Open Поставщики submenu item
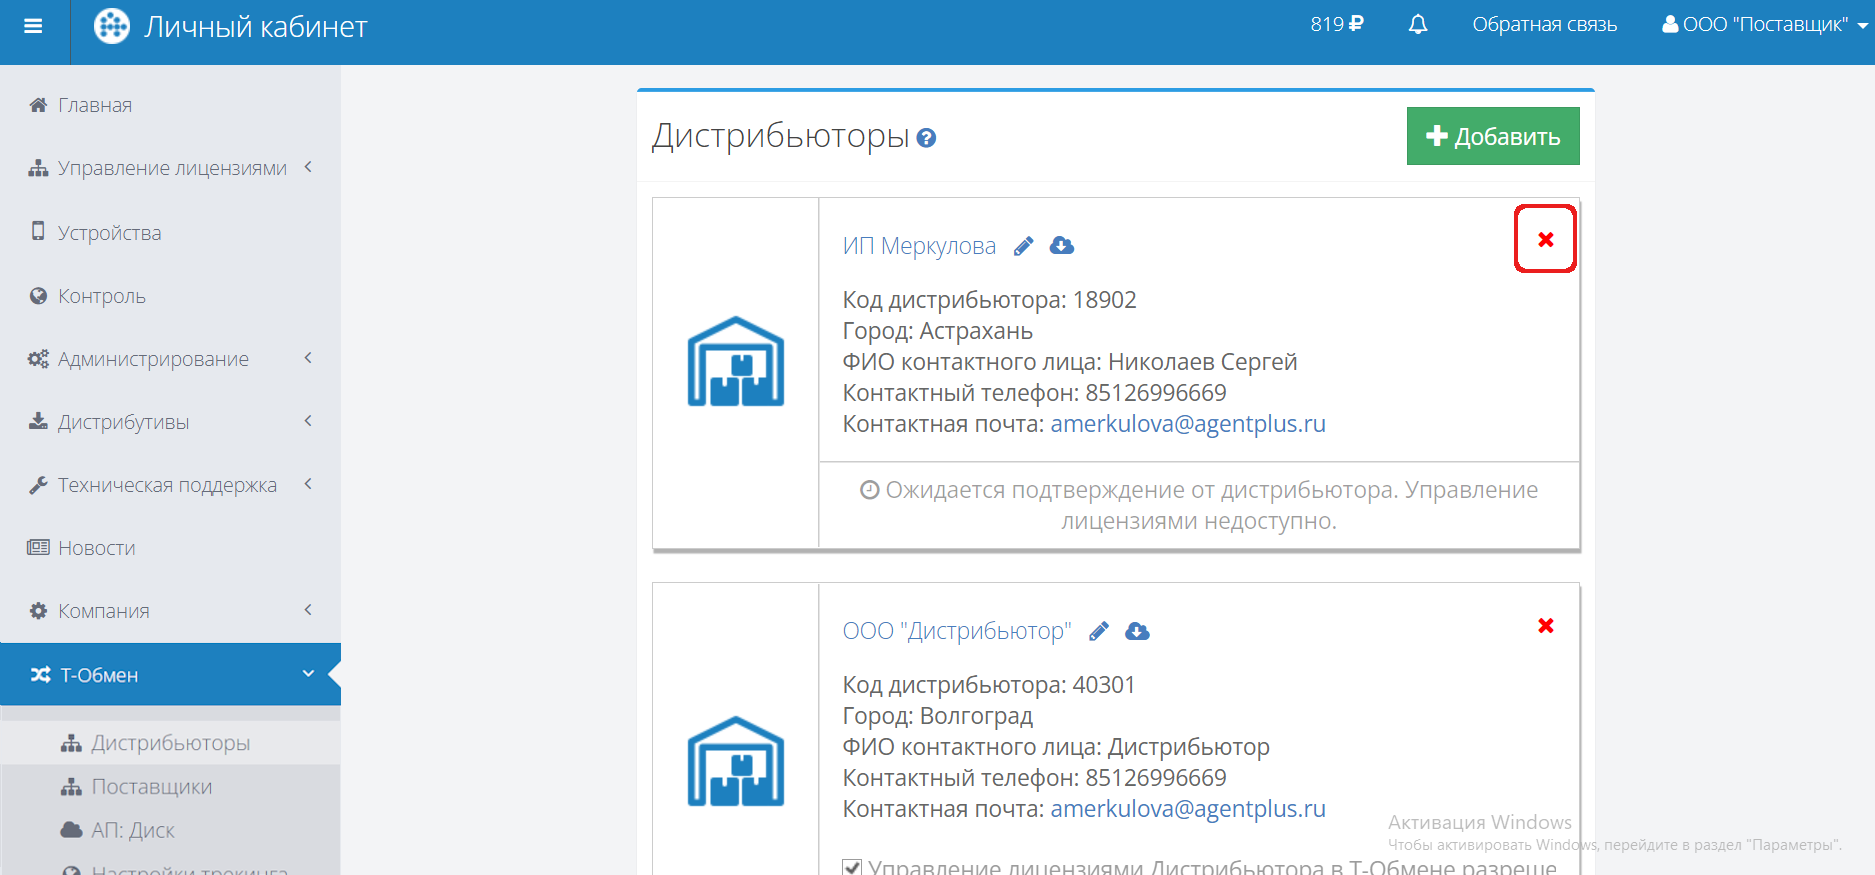1875x875 pixels. pos(151,787)
